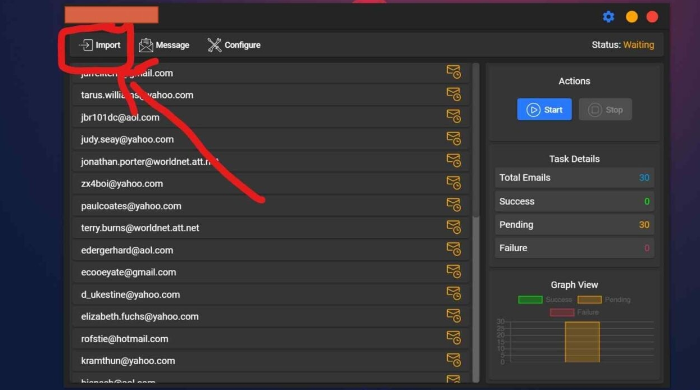
Task: Select the terry.burns@worldnet.att.net row
Action: pyautogui.click(x=271, y=228)
